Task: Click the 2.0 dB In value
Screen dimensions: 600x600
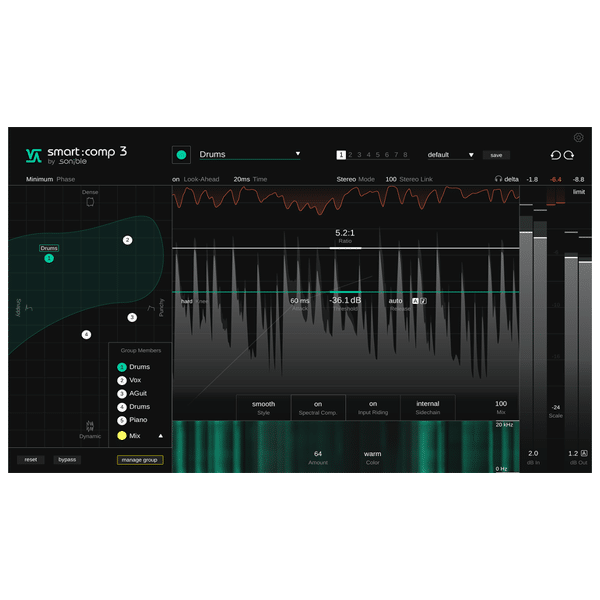Action: pyautogui.click(x=533, y=453)
